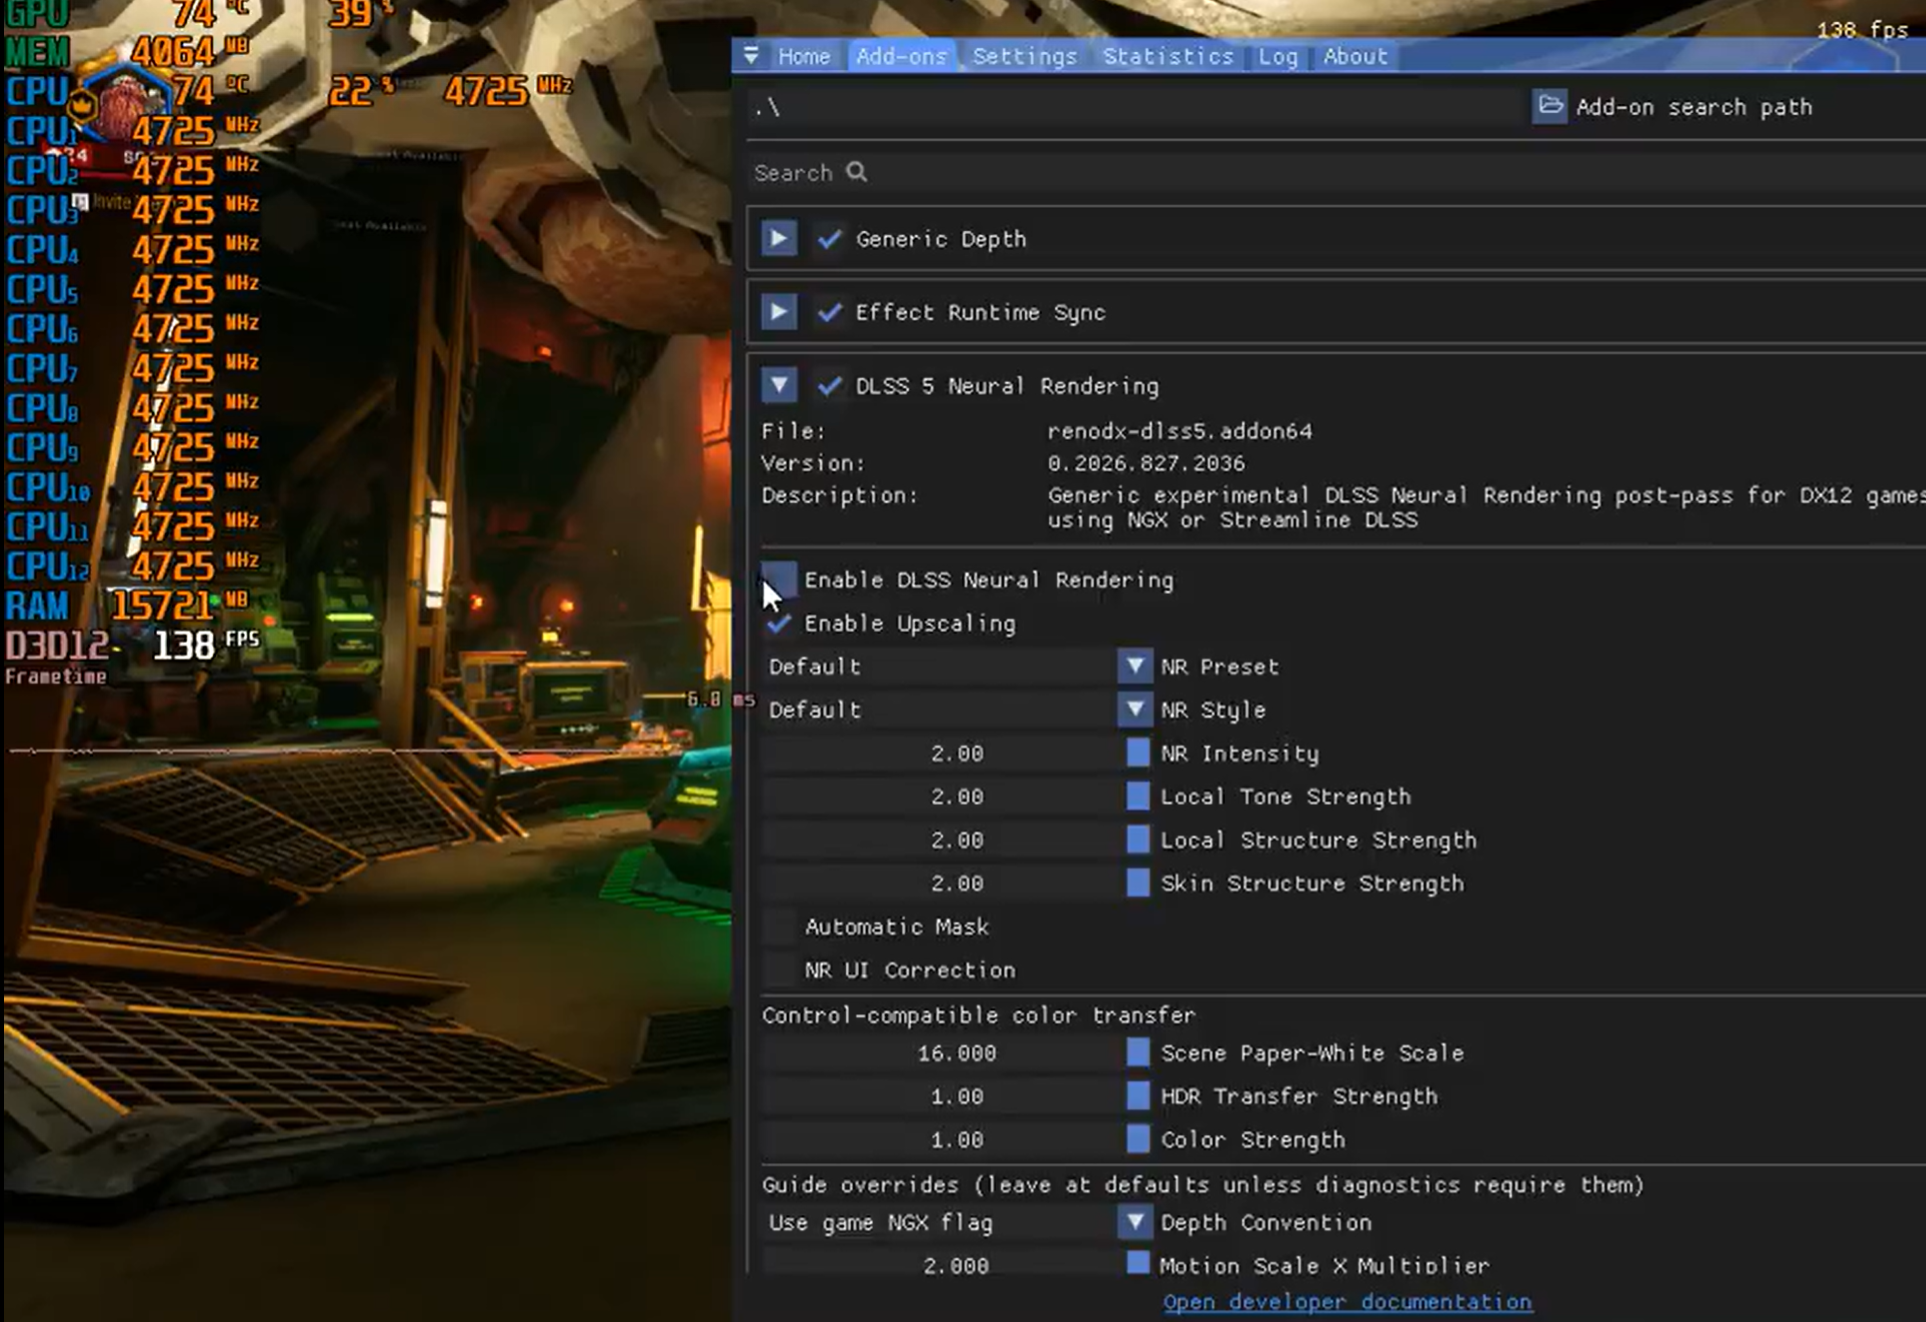Click the Scene Paper-White Scale slider
1926x1322 pixels.
[957, 1053]
